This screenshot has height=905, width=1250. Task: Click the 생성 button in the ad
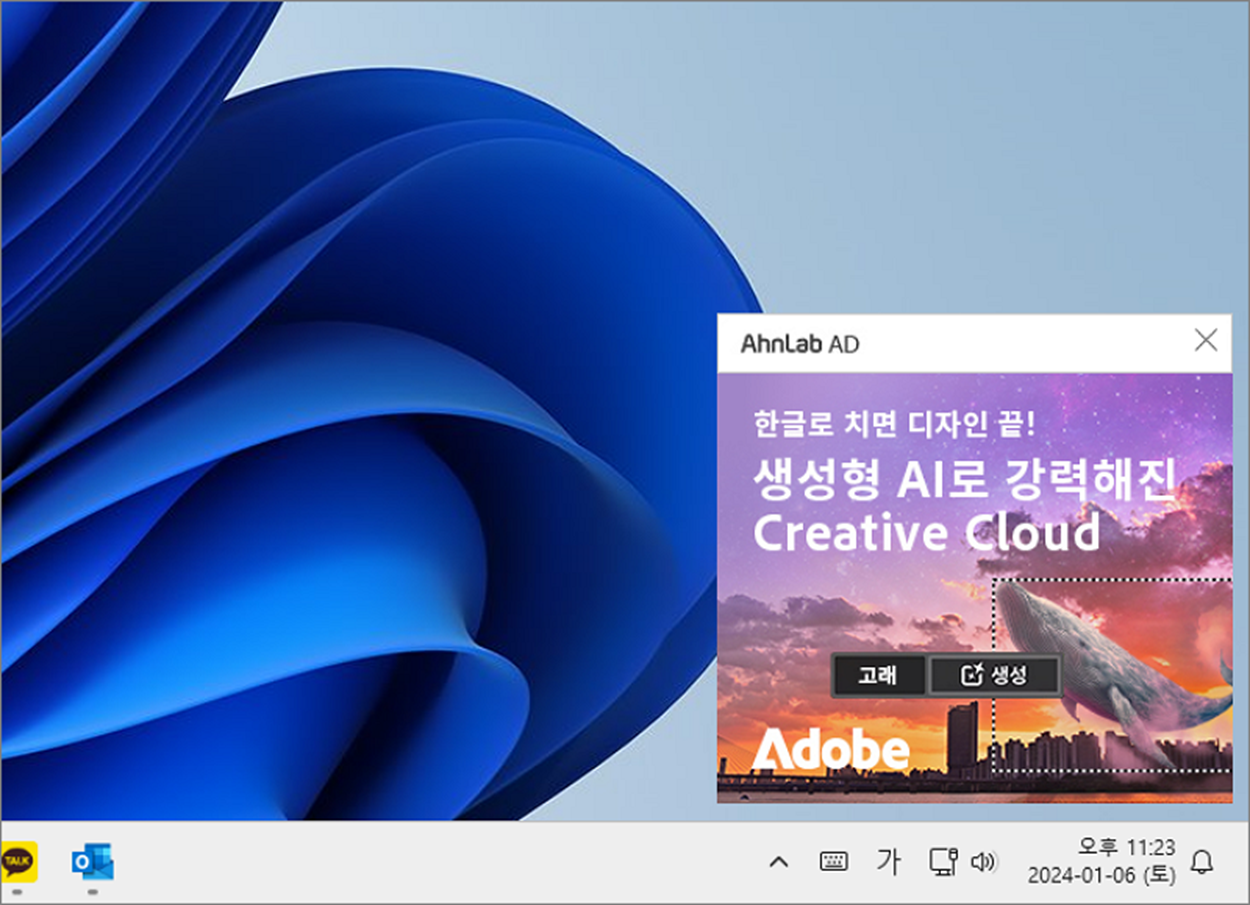click(x=994, y=675)
